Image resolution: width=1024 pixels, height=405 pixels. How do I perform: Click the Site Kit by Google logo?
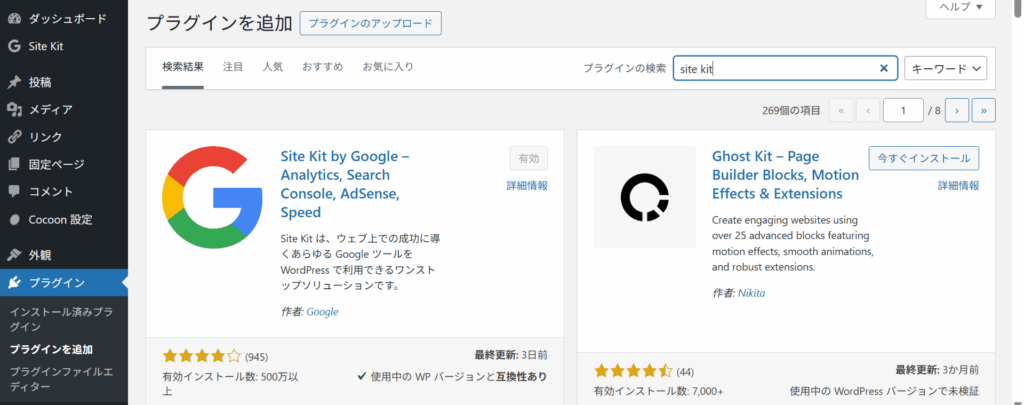point(212,197)
